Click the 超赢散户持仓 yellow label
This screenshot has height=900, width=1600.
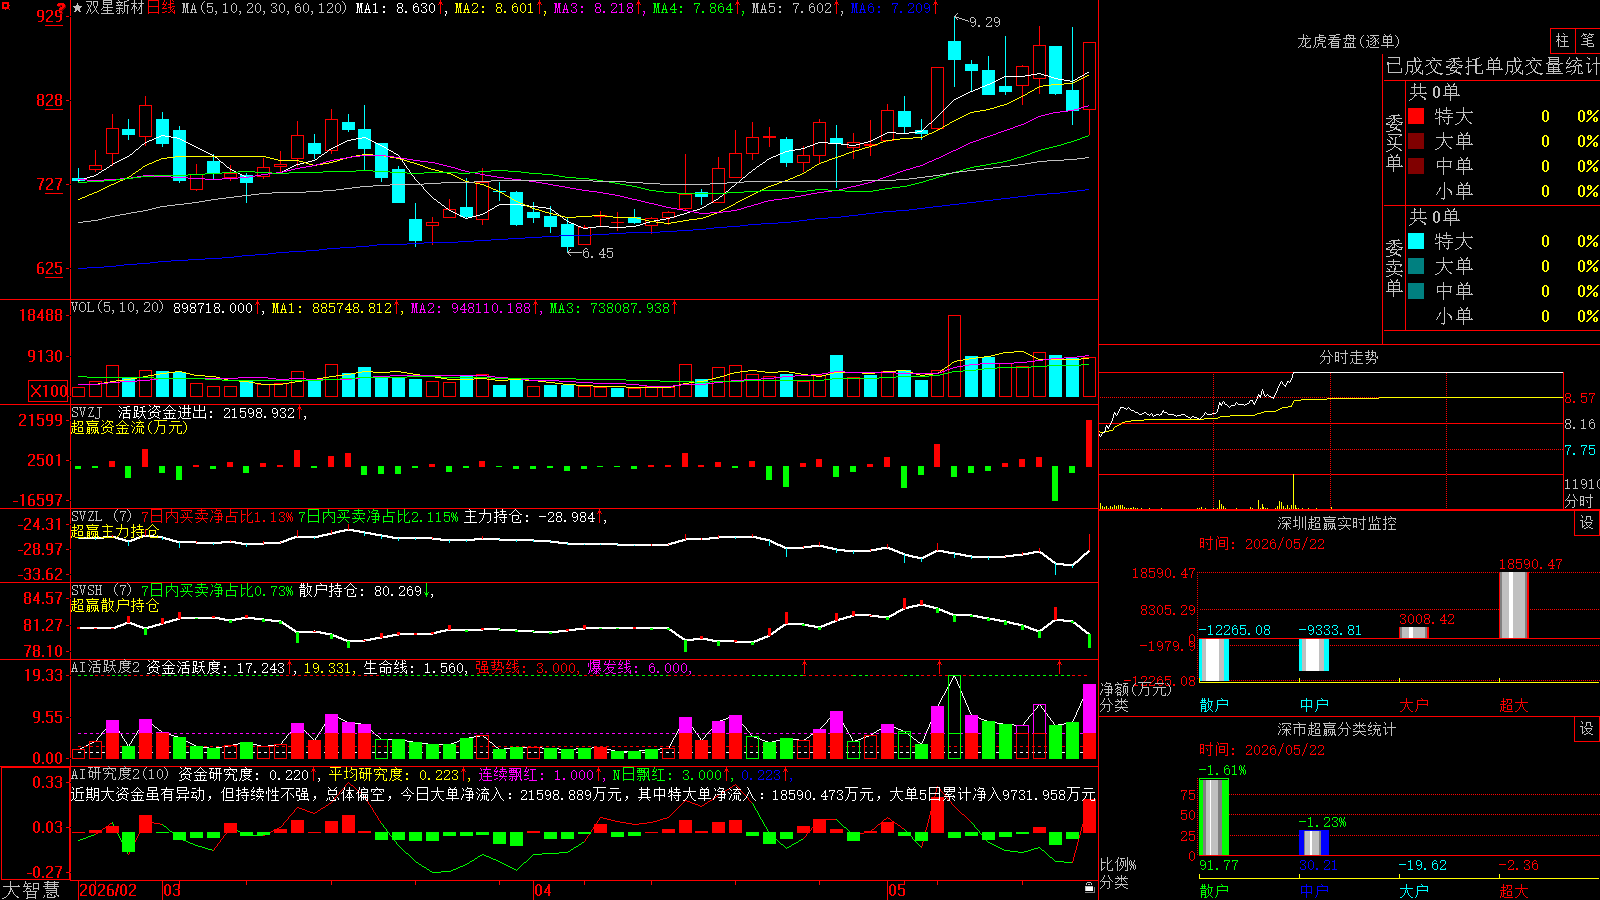pos(115,605)
